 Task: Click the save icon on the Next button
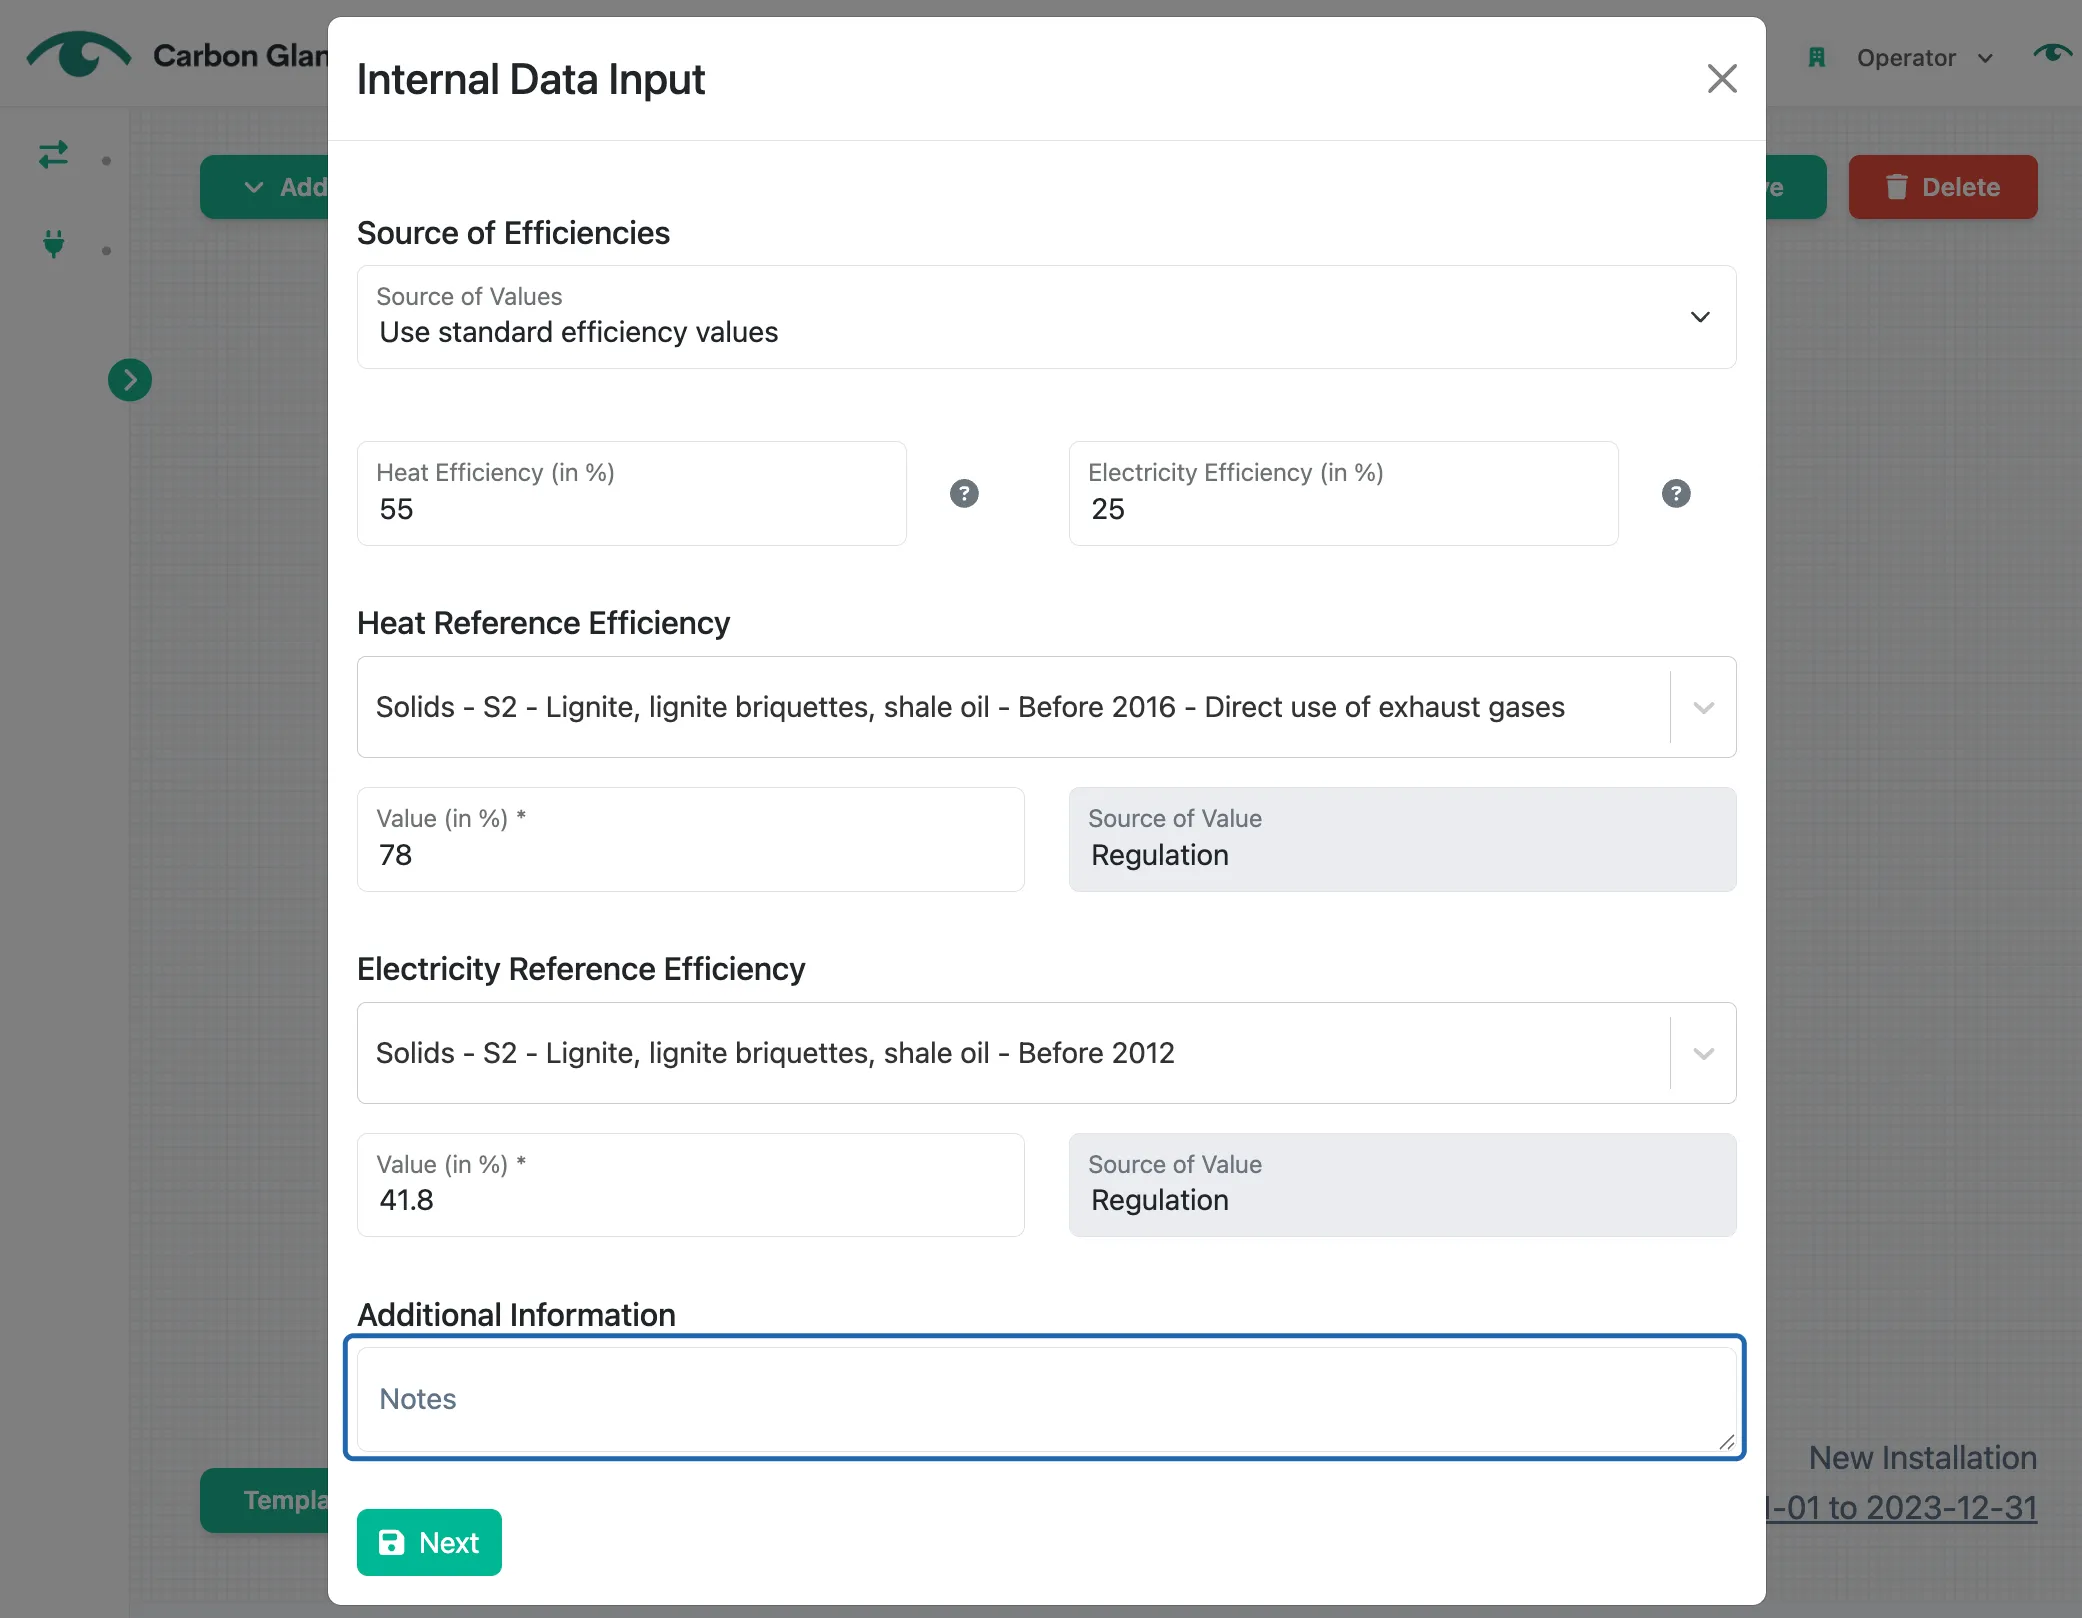point(392,1542)
